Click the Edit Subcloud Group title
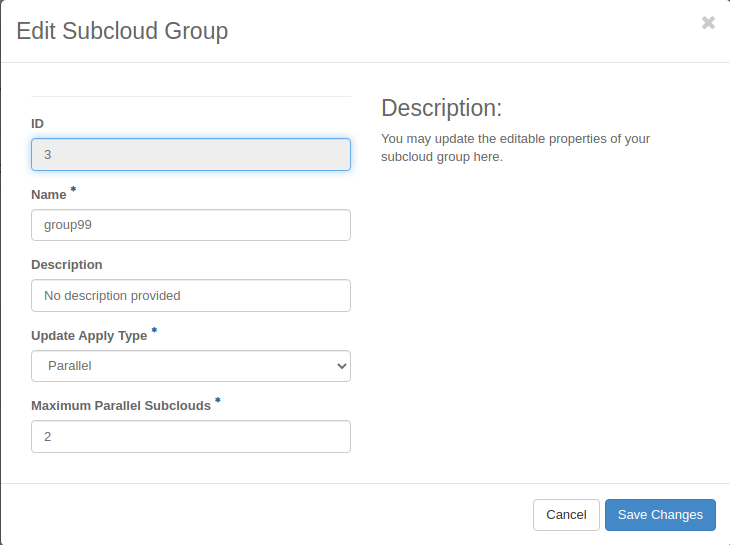 tap(122, 31)
